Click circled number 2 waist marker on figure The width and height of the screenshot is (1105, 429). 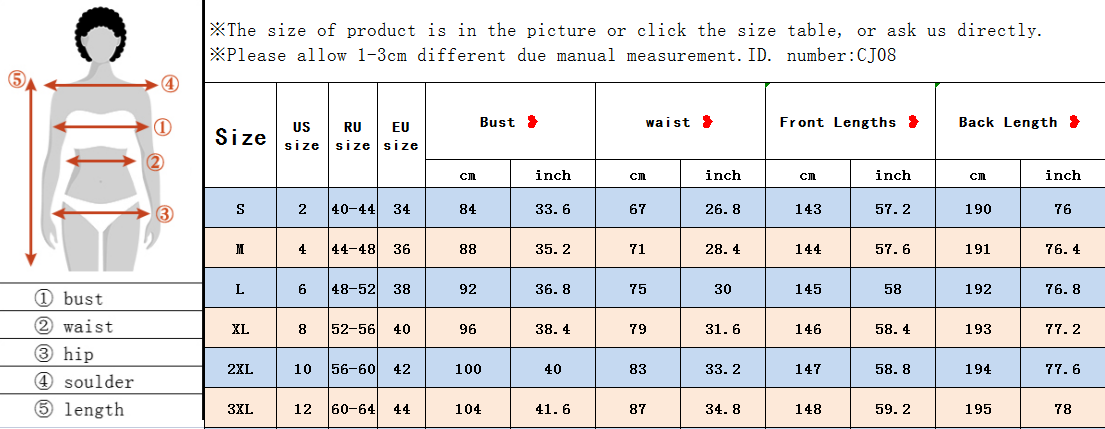pos(153,161)
